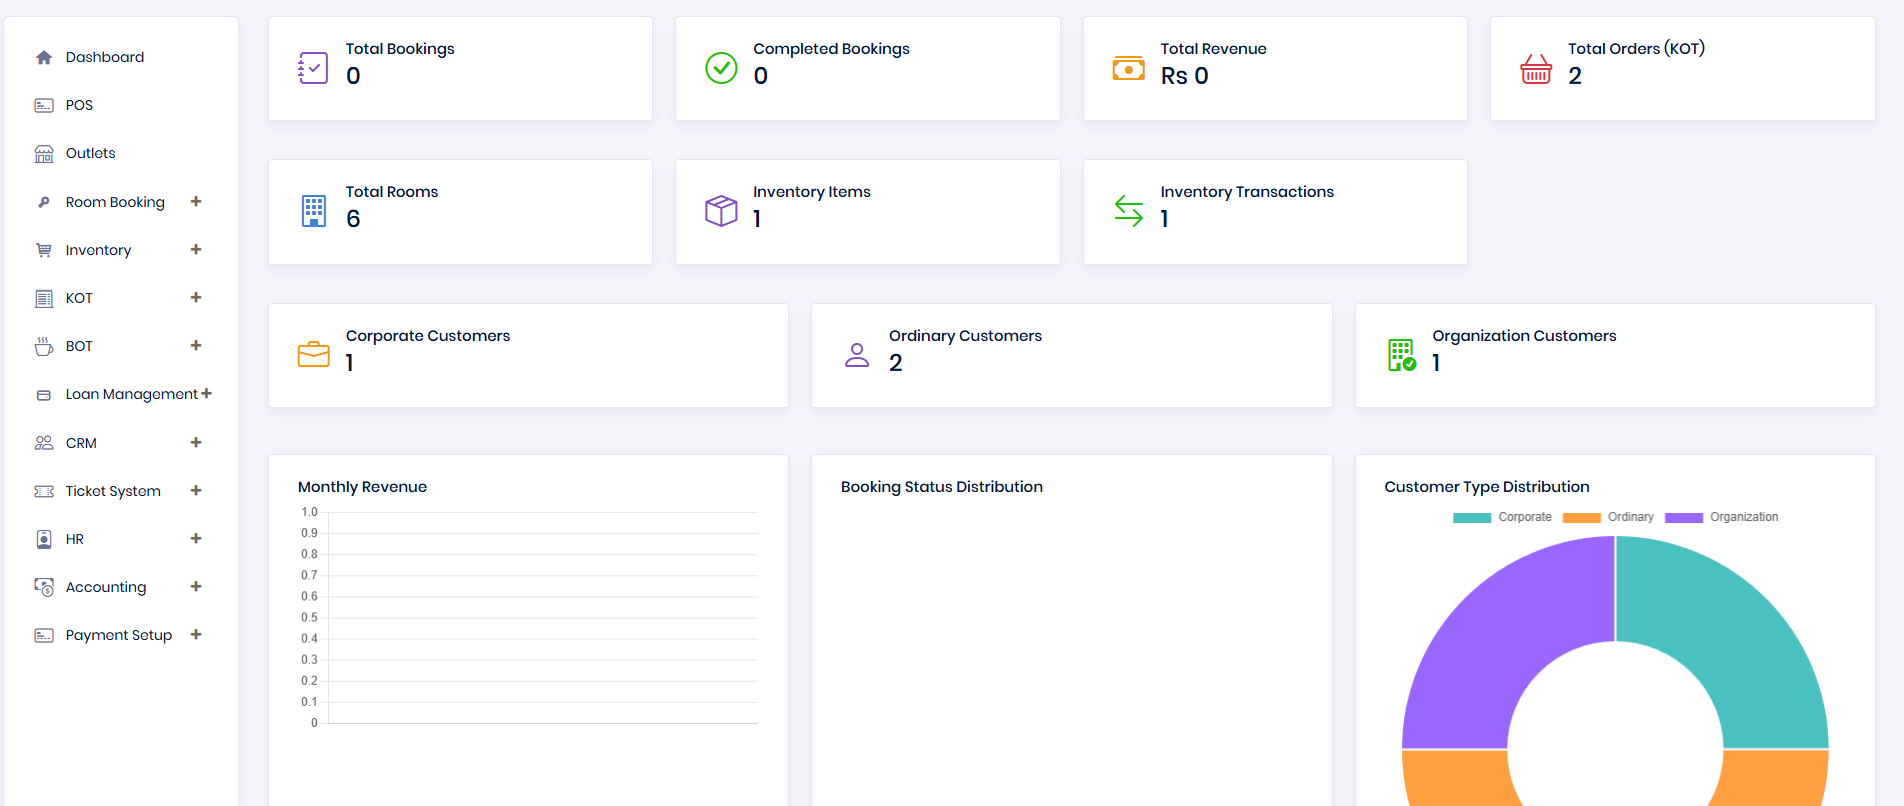Click the Ordinary Customers person icon
The height and width of the screenshot is (806, 1904).
click(x=857, y=355)
